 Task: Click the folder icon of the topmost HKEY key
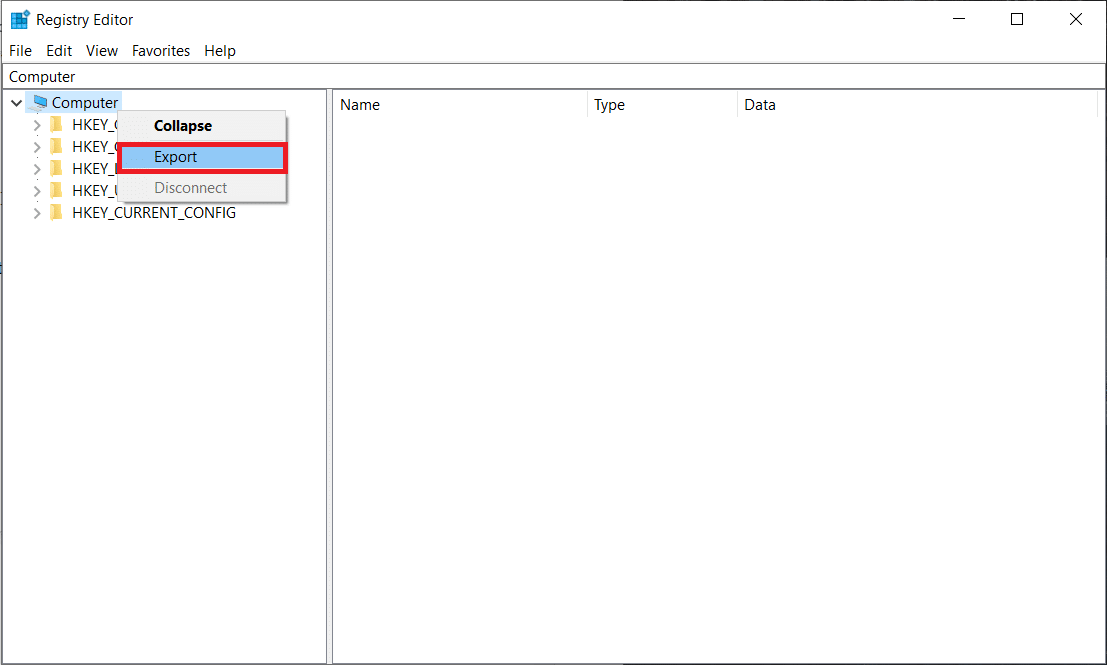tap(56, 125)
